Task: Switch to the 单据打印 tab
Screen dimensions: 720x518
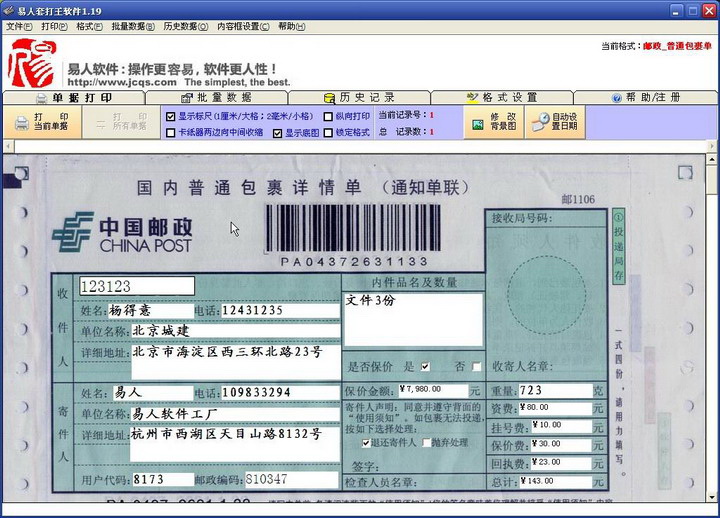Action: (x=74, y=98)
